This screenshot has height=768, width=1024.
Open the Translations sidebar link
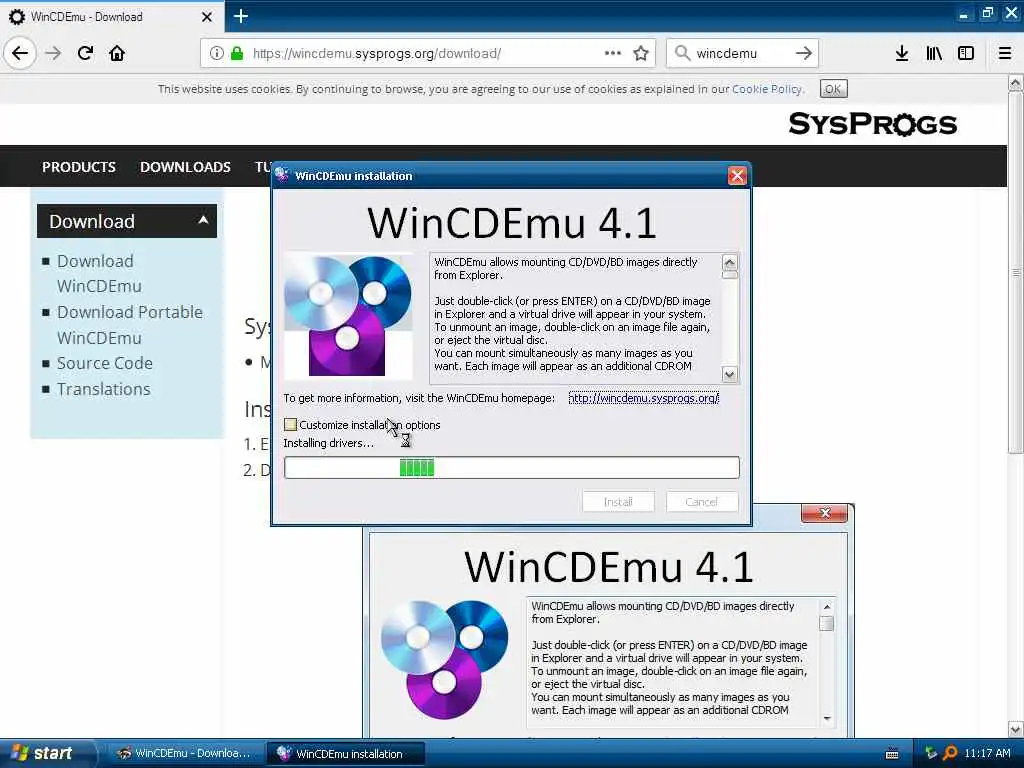point(103,389)
